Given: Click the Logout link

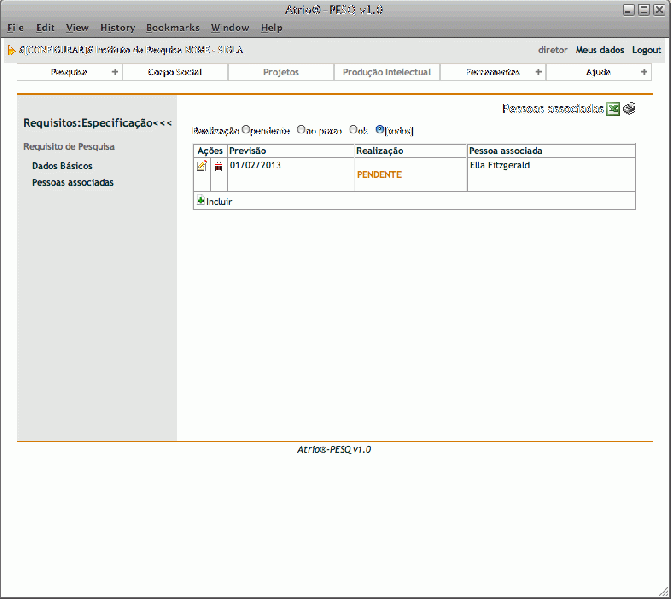Looking at the screenshot, I should click(646, 50).
